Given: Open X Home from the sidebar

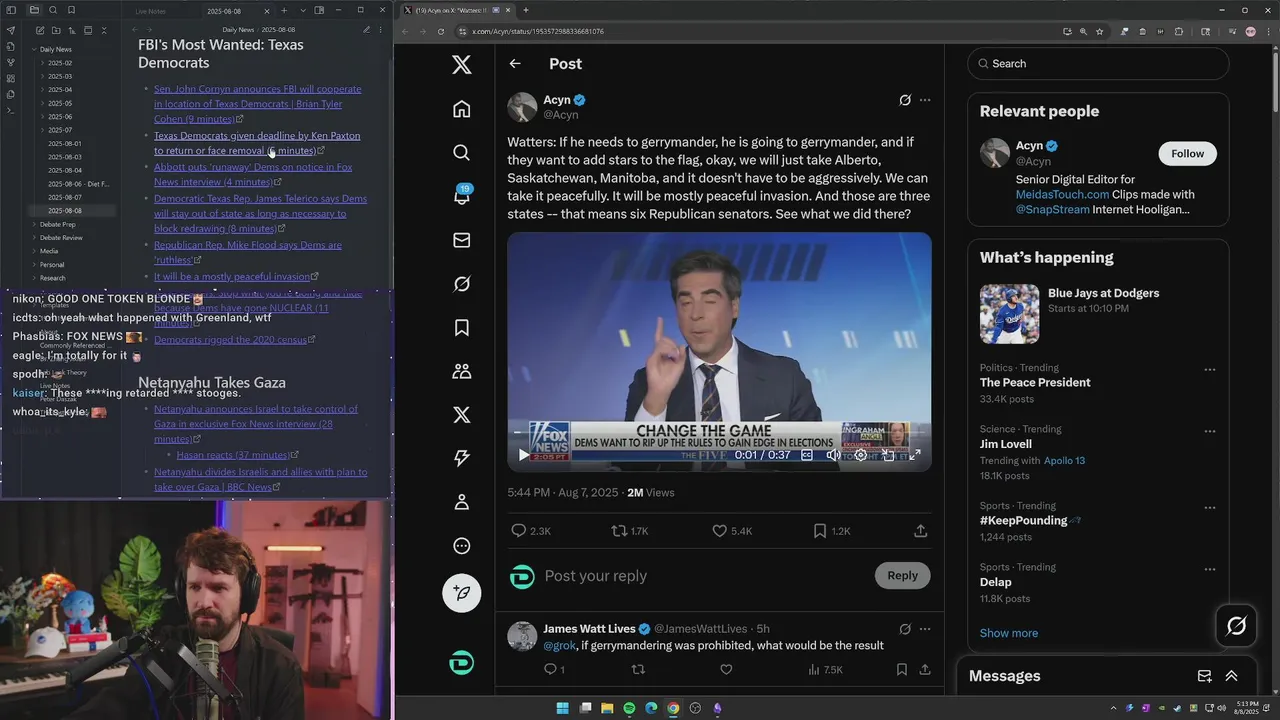Looking at the screenshot, I should 461,109.
